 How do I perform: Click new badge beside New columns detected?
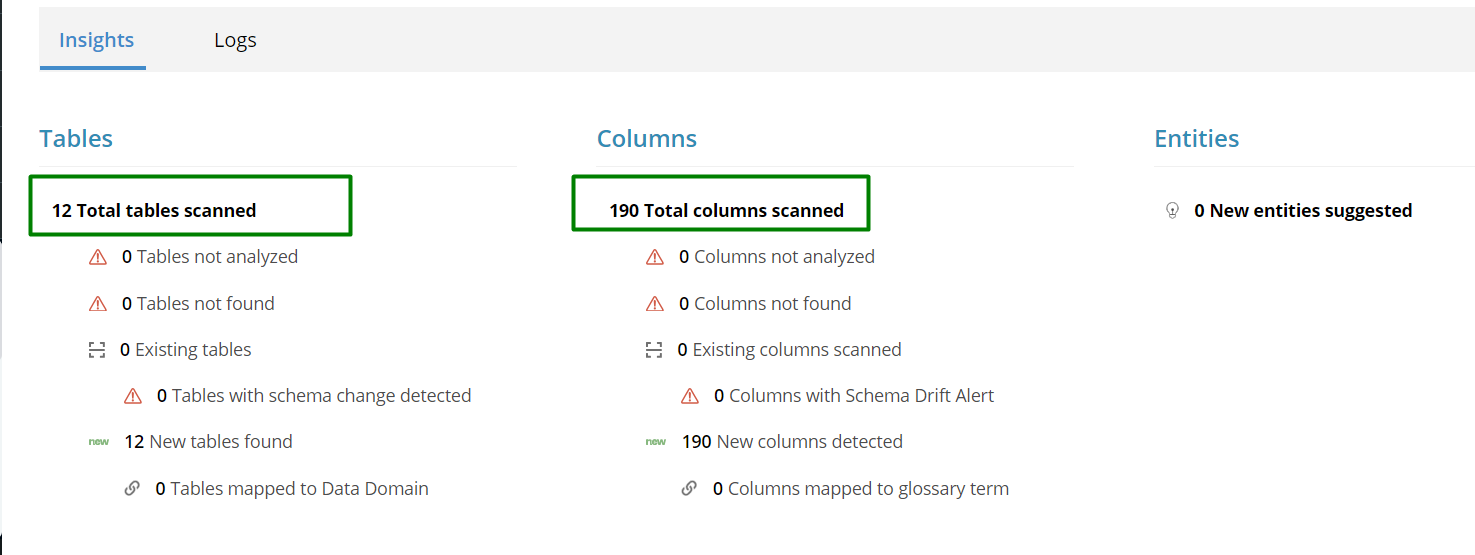(x=656, y=442)
